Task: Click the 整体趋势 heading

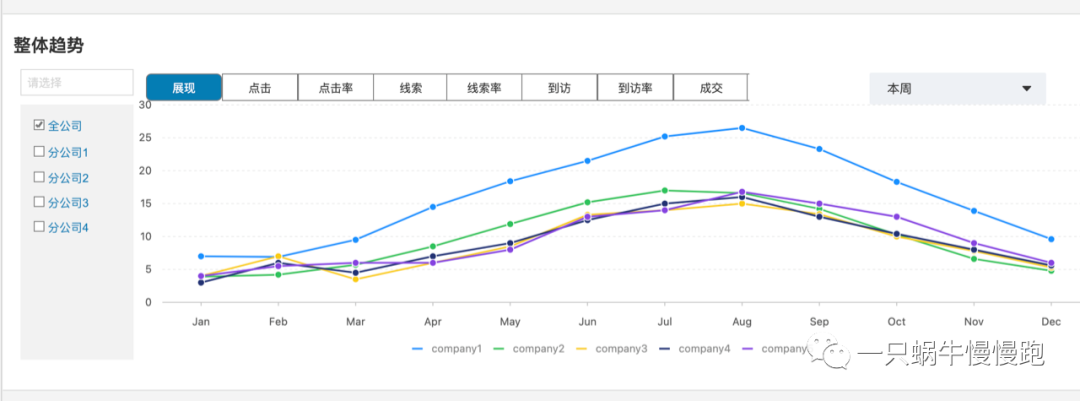Action: tap(49, 47)
